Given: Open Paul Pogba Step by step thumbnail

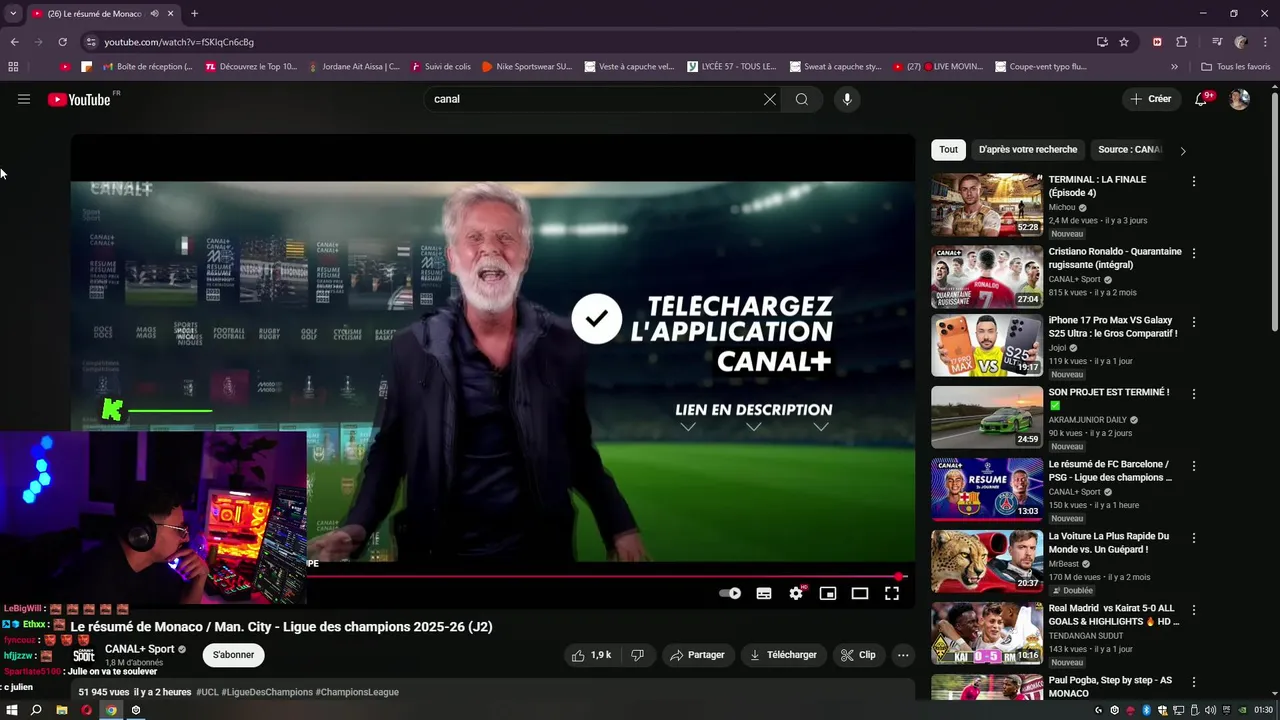Looking at the screenshot, I should (987, 686).
